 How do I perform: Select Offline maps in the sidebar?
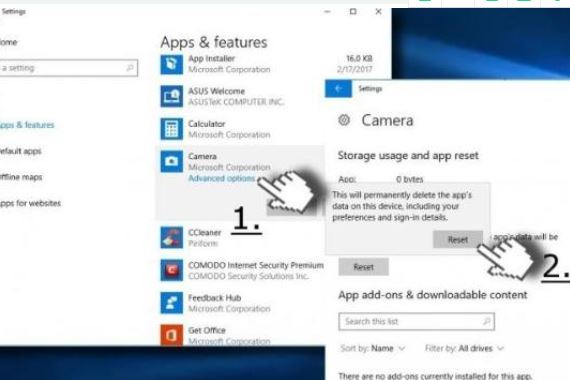click(x=21, y=177)
